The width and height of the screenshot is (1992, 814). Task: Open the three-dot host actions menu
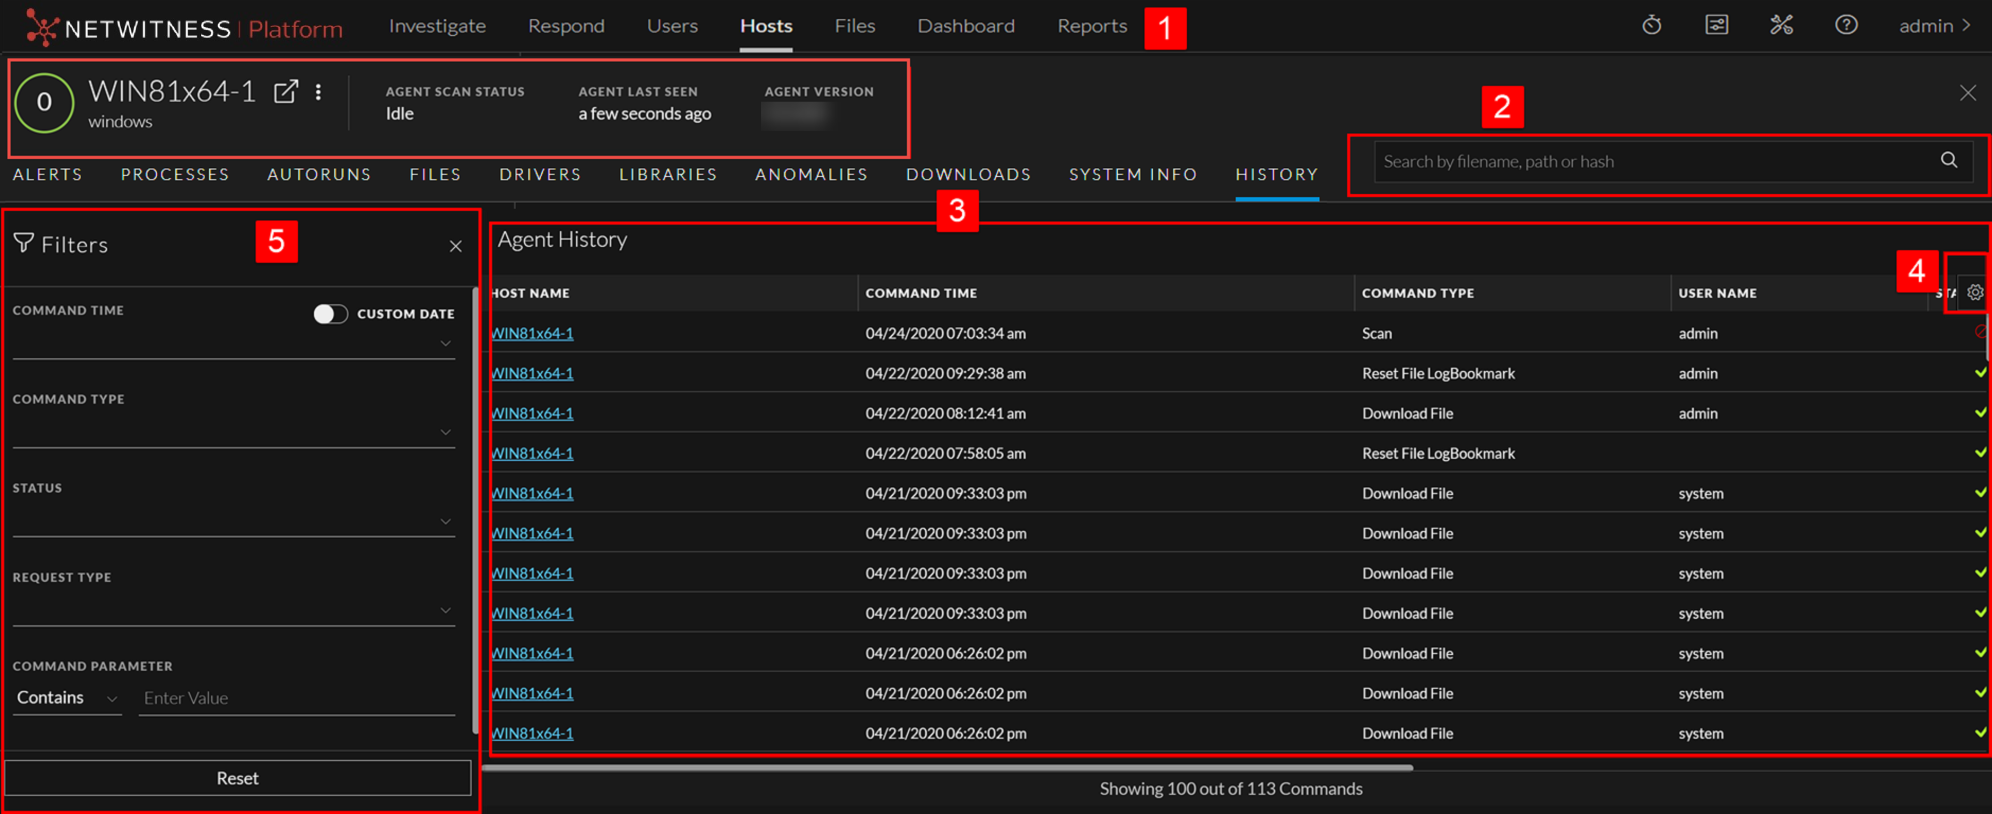[319, 92]
